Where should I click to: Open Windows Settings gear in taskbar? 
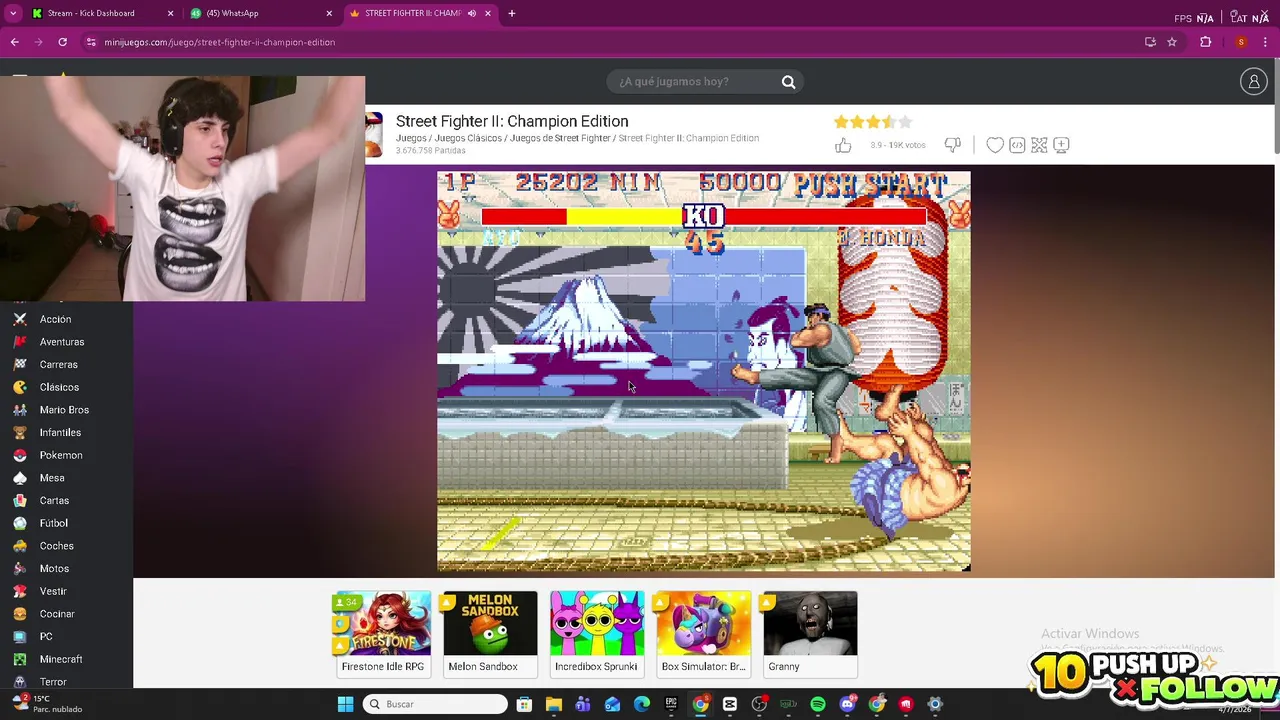pyautogui.click(x=935, y=704)
